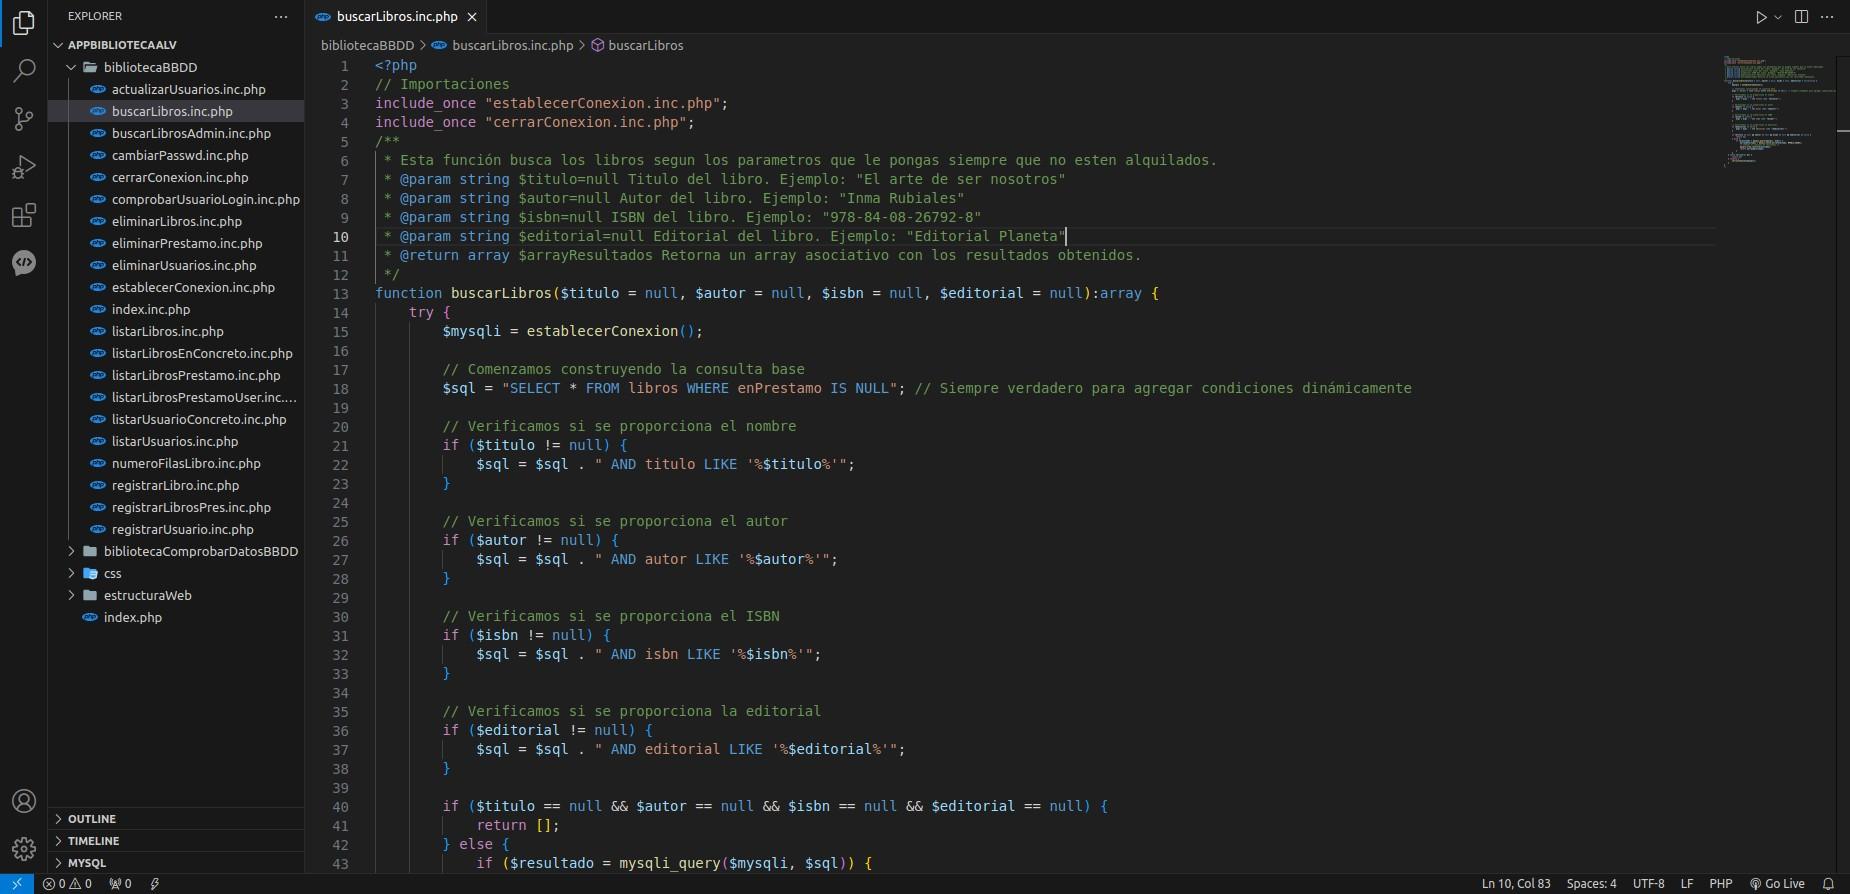Screen dimensions: 1850x894
Task: Open listarLibros.inc.php file
Action: [x=176, y=331]
